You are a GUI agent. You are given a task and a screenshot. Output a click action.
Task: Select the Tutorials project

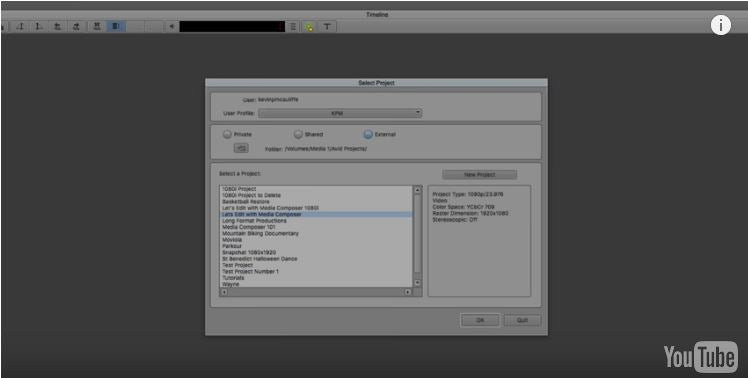tap(233, 277)
